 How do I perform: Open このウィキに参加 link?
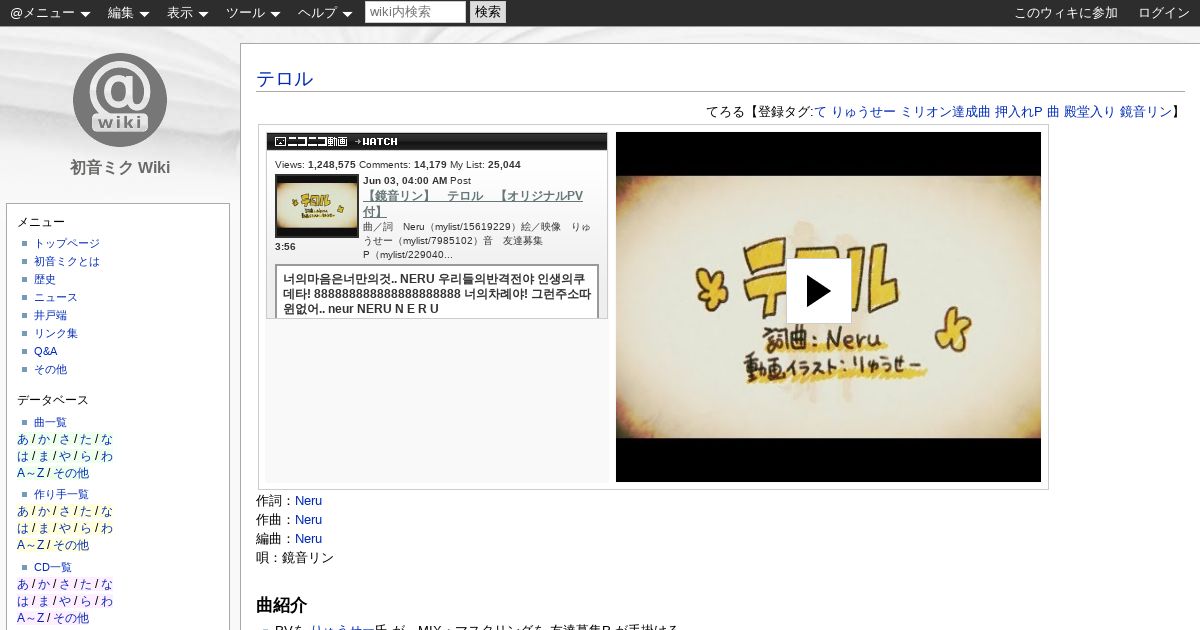[x=1066, y=13]
